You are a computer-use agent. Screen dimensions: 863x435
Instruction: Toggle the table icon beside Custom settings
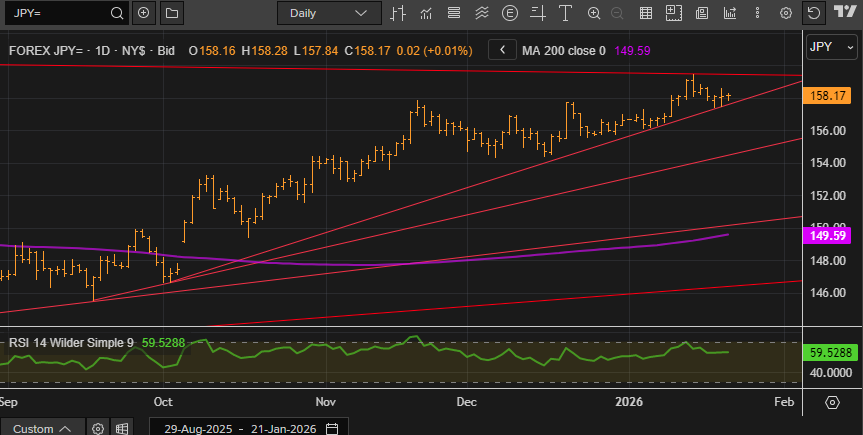(x=121, y=428)
